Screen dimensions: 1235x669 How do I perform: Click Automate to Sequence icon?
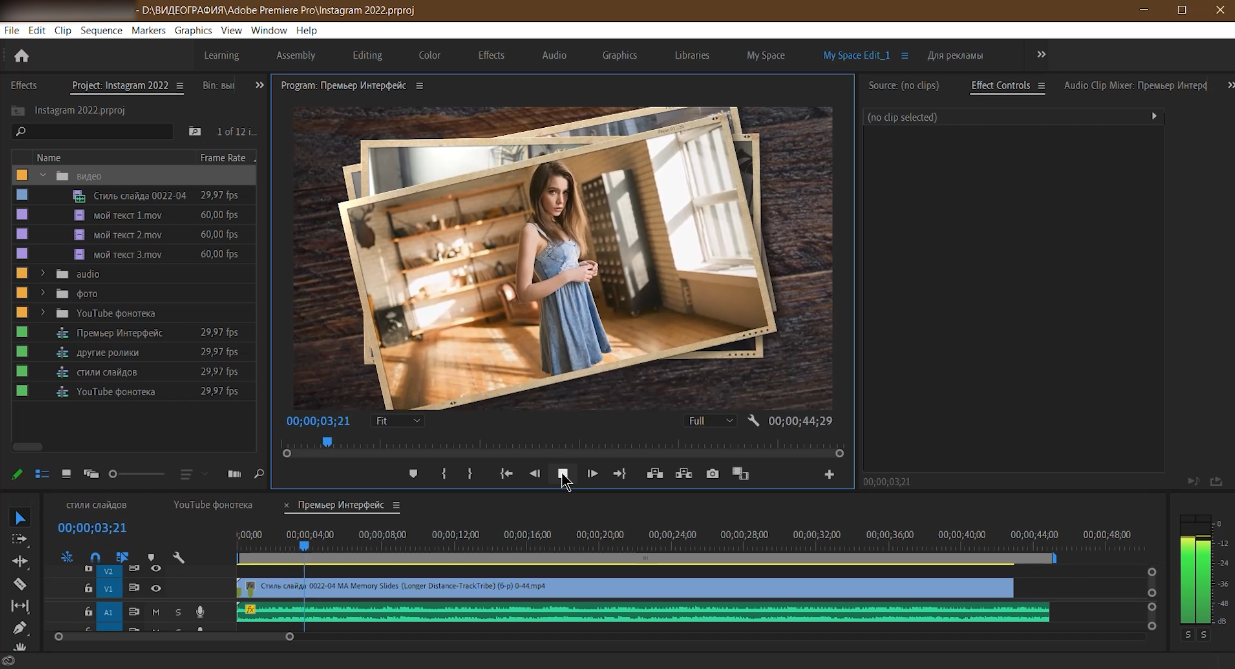[x=234, y=474]
